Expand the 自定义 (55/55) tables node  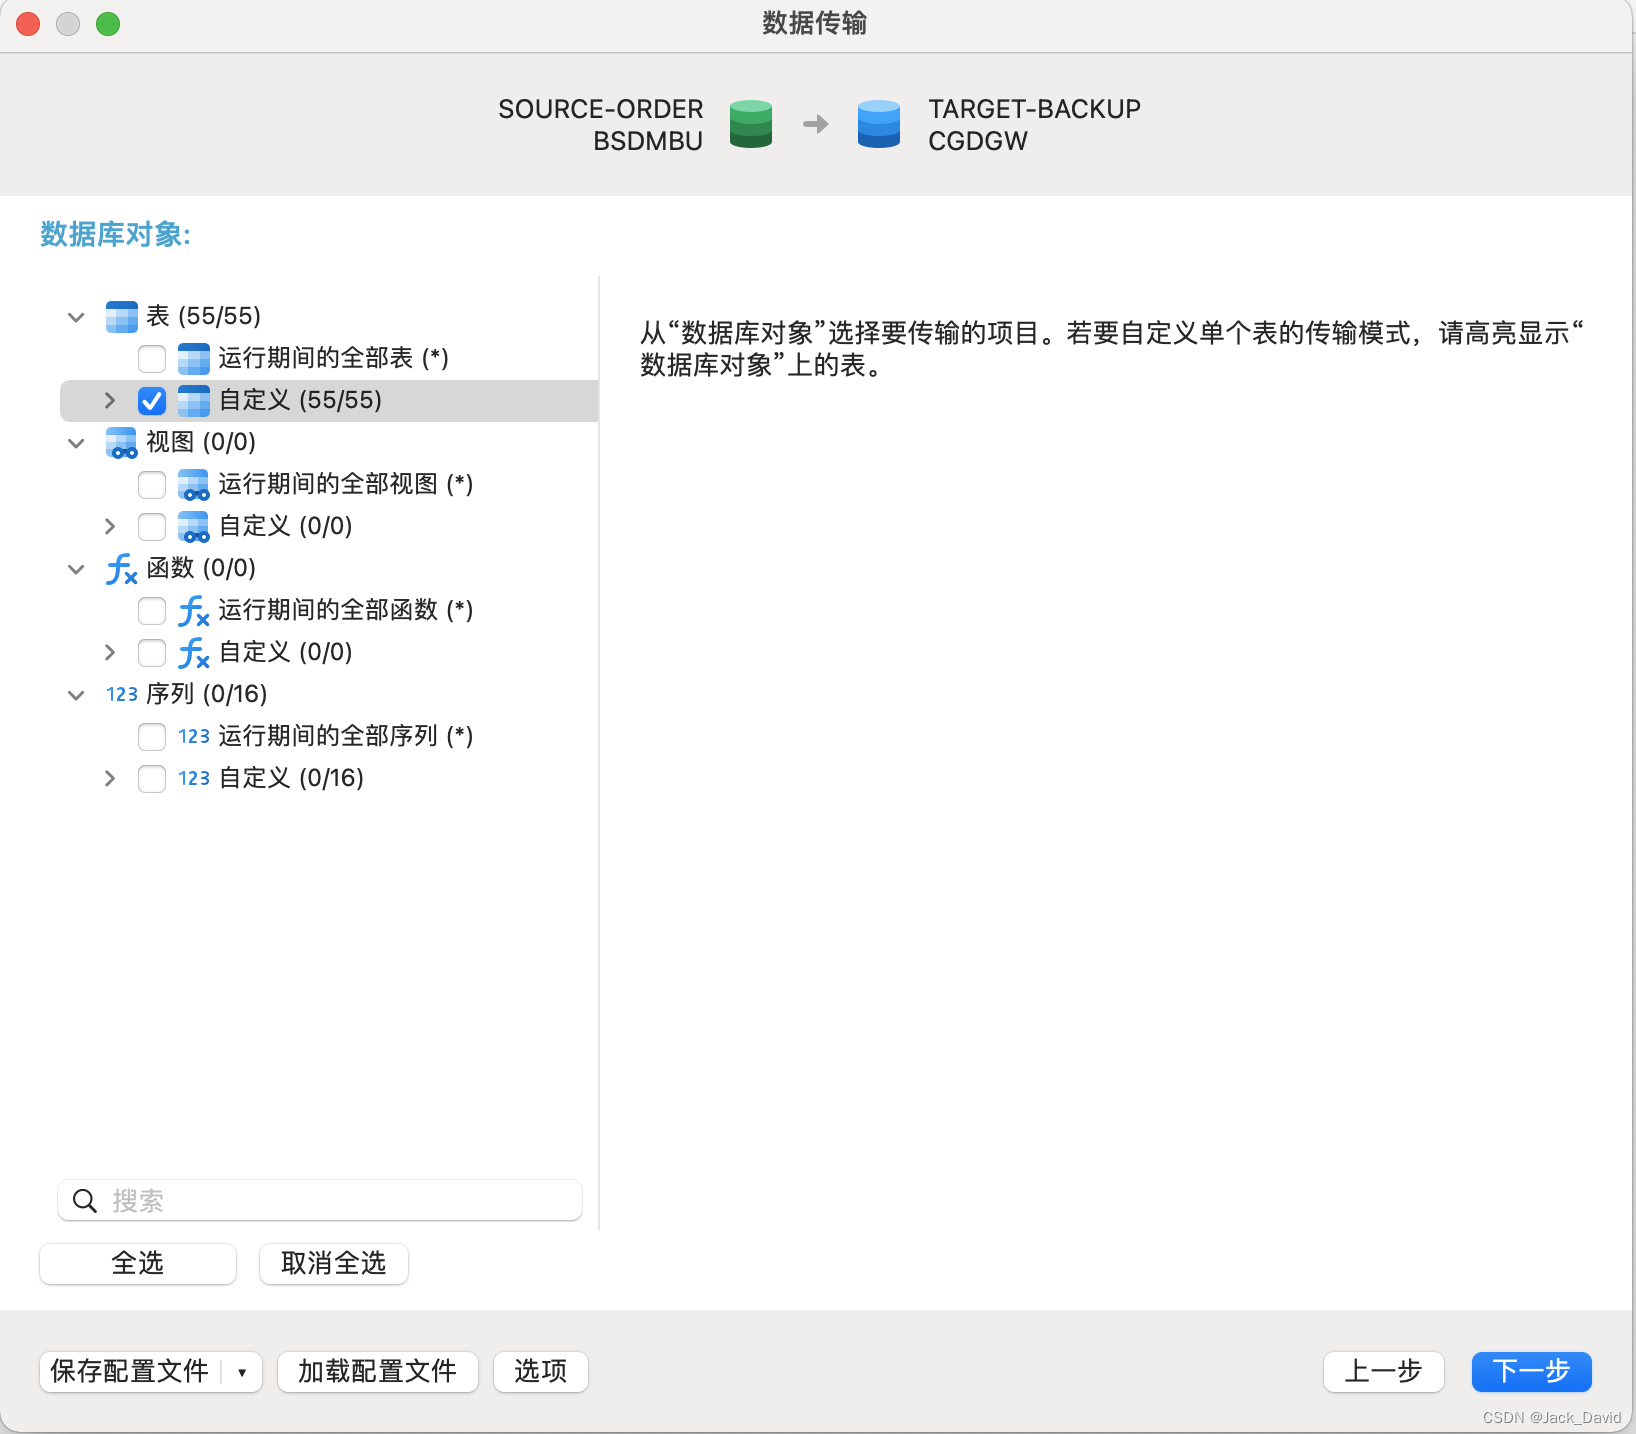pos(110,400)
